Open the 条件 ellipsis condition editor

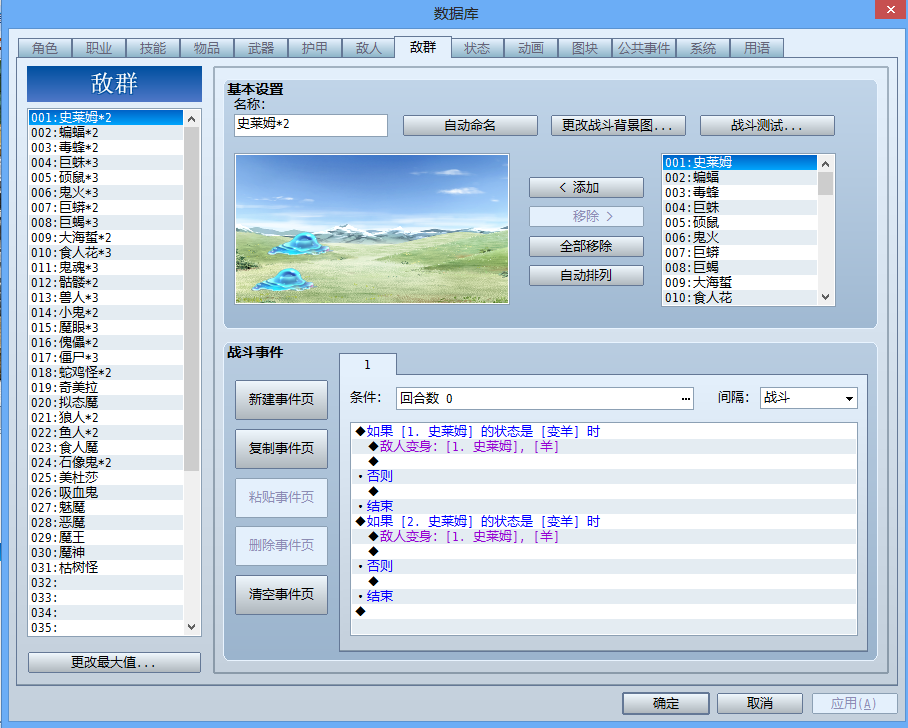pyautogui.click(x=686, y=398)
